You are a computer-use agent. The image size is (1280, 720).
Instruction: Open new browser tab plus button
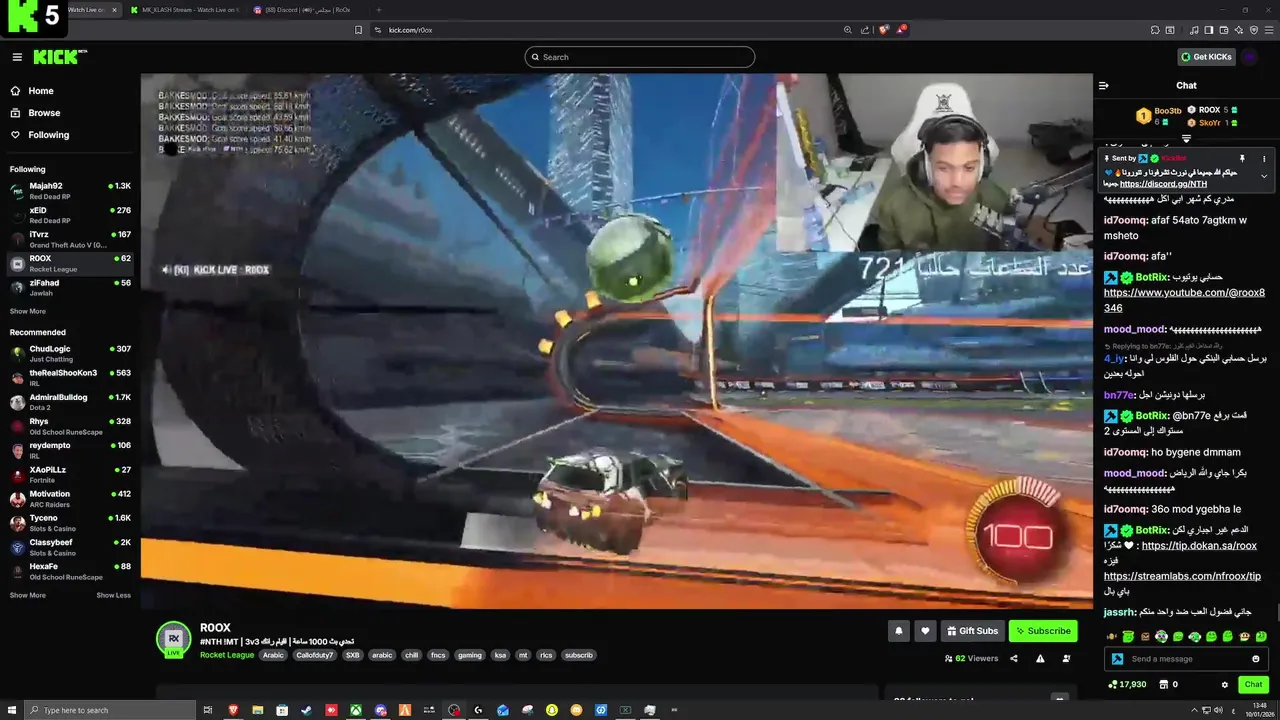pos(378,10)
